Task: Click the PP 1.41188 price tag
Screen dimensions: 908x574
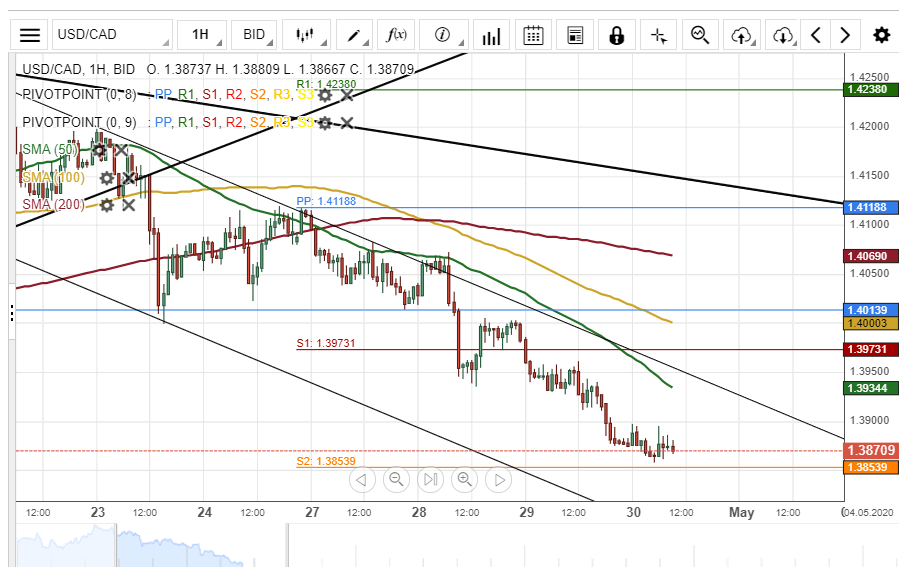Action: pyautogui.click(x=871, y=207)
